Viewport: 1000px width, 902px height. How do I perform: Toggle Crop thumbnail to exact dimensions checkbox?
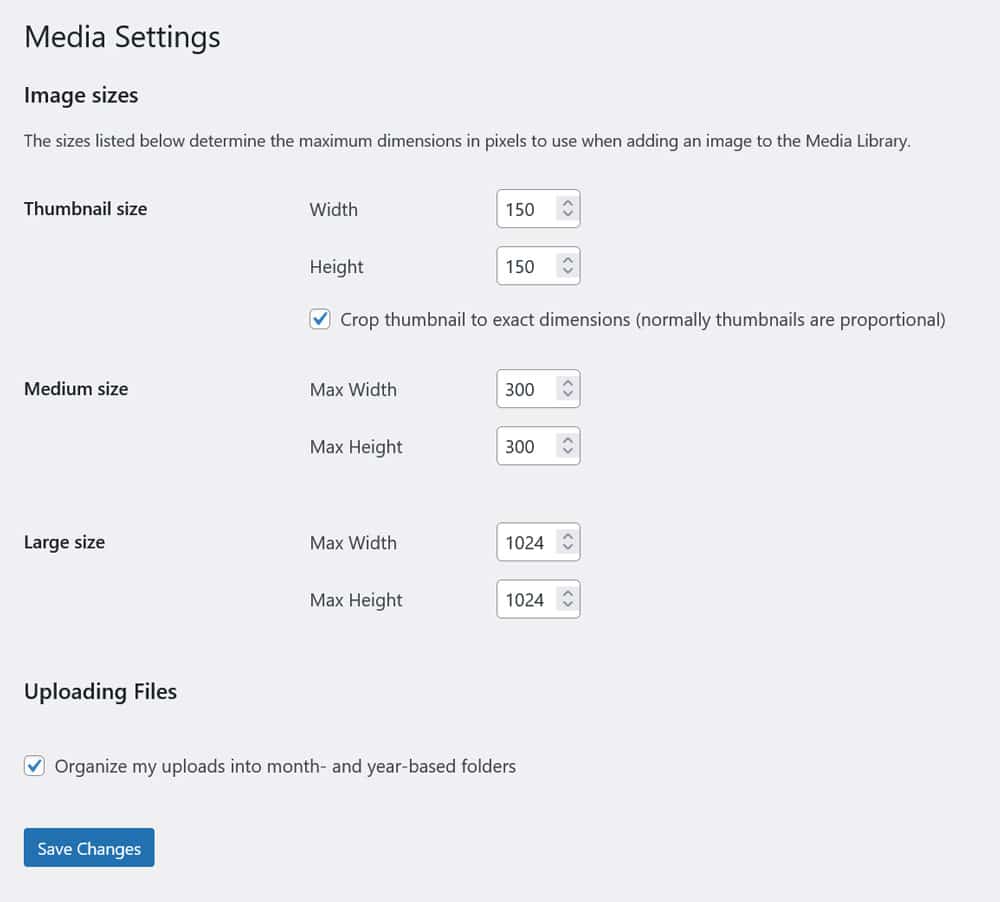(x=320, y=320)
